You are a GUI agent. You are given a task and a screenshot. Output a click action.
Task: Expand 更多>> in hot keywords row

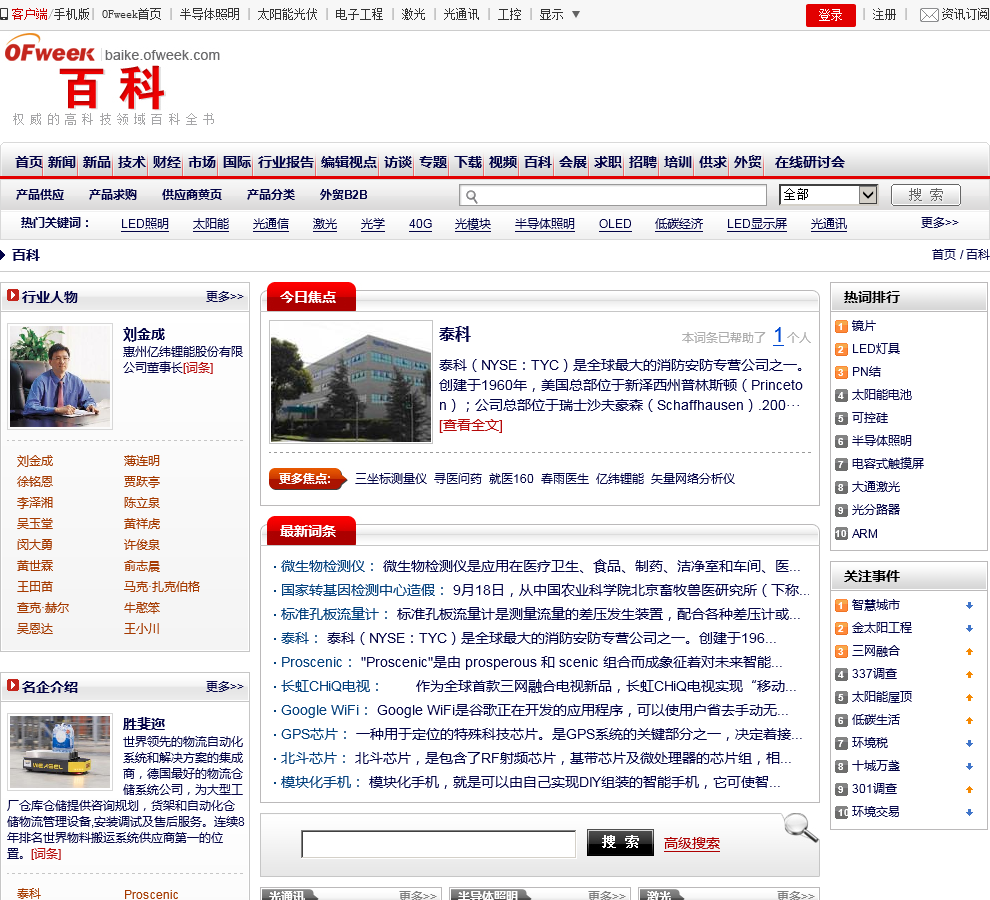[x=939, y=222]
